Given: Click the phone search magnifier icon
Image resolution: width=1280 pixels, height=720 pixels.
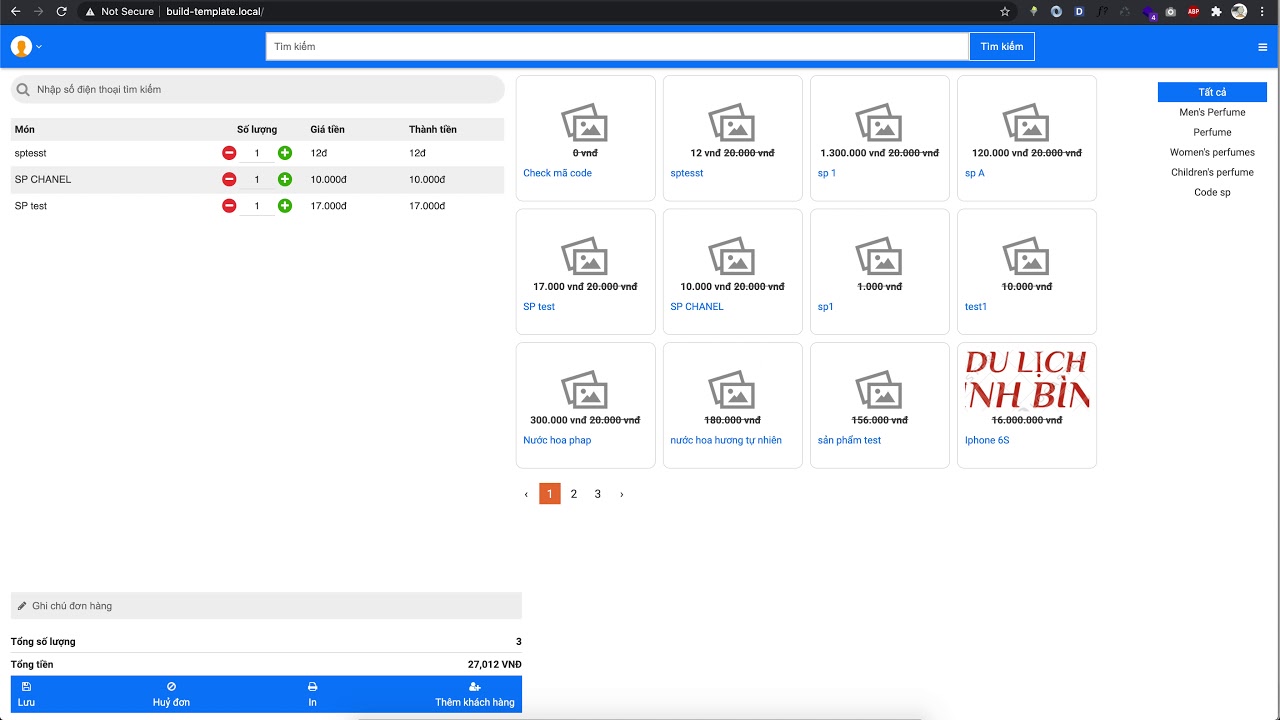Looking at the screenshot, I should tap(24, 90).
